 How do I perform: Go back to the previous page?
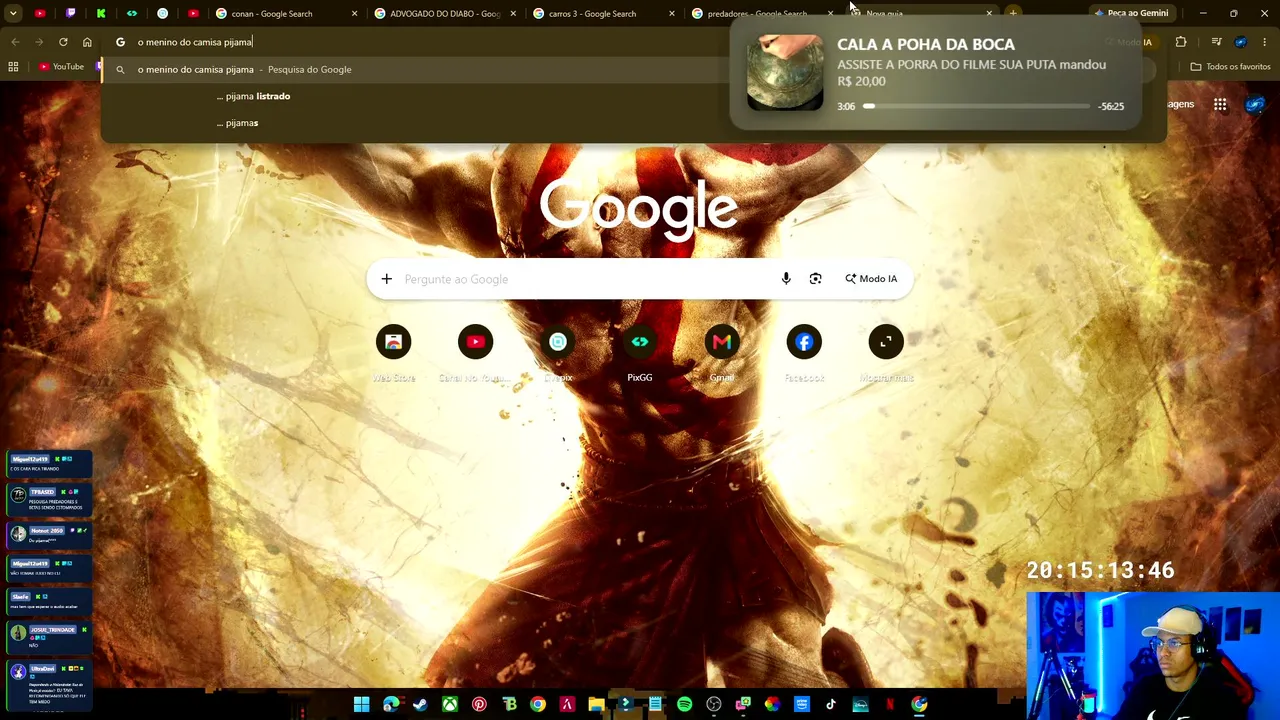[x=15, y=42]
